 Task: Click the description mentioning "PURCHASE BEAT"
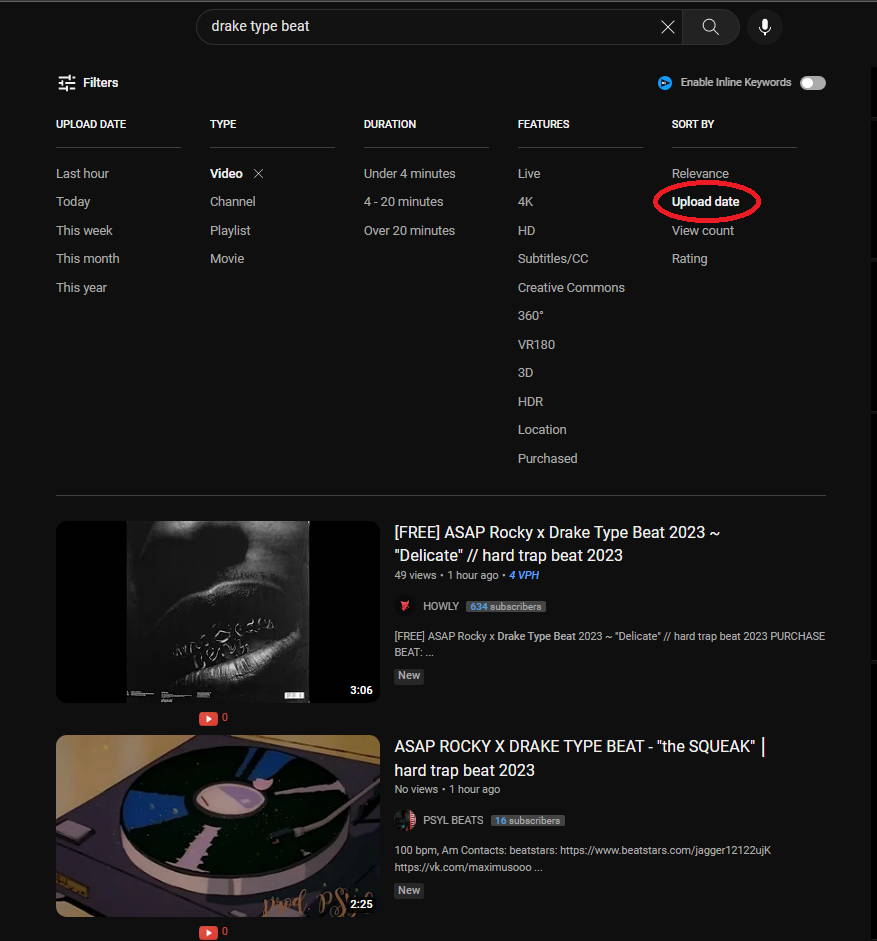tap(609, 644)
